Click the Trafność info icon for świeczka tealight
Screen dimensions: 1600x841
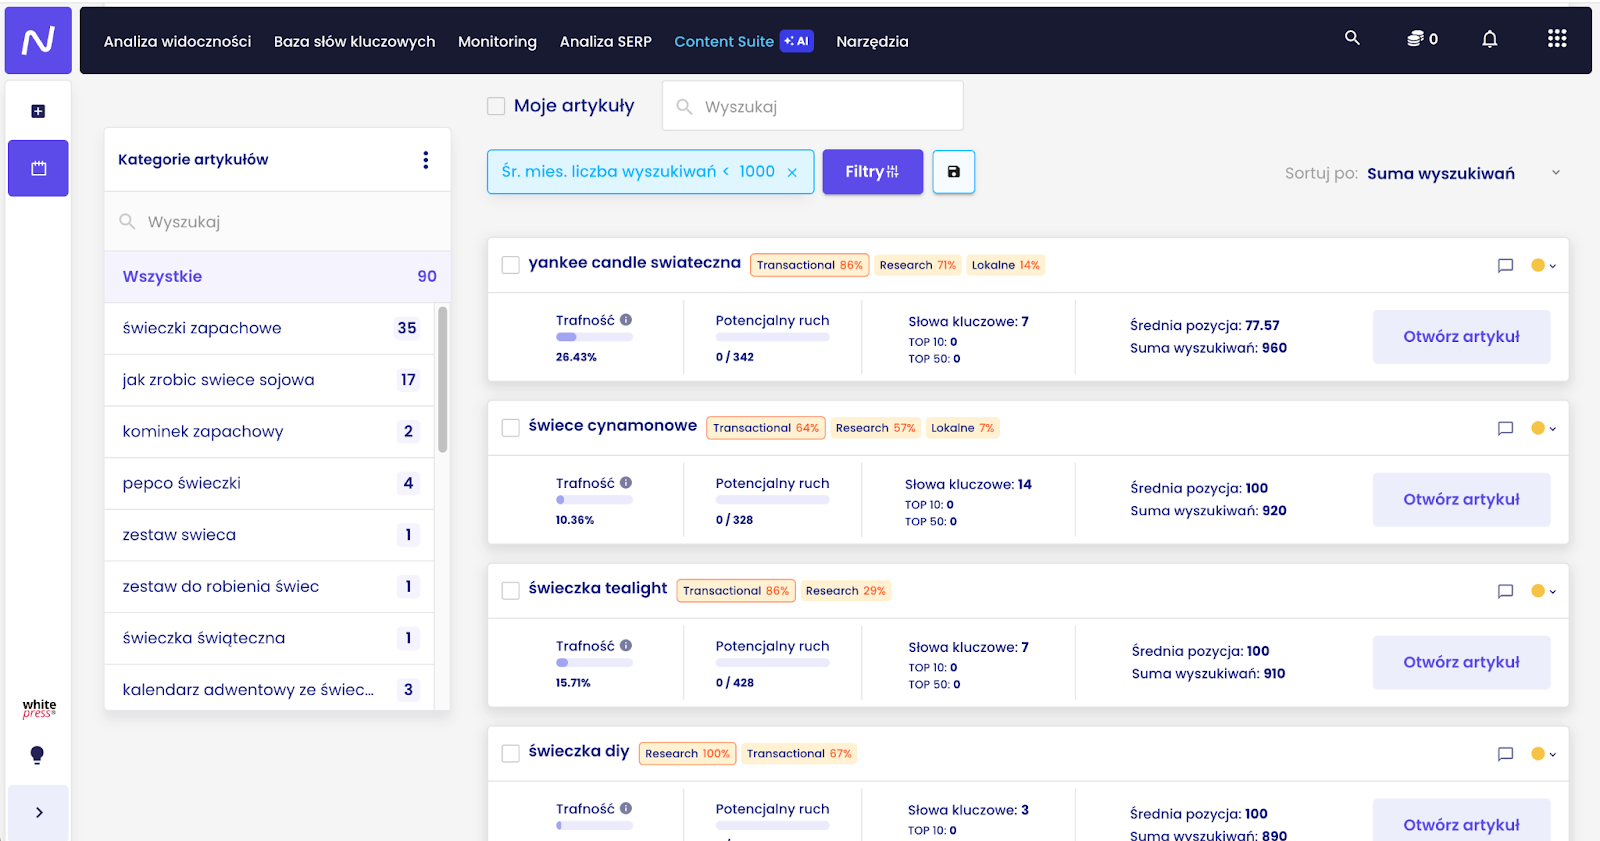(x=626, y=646)
